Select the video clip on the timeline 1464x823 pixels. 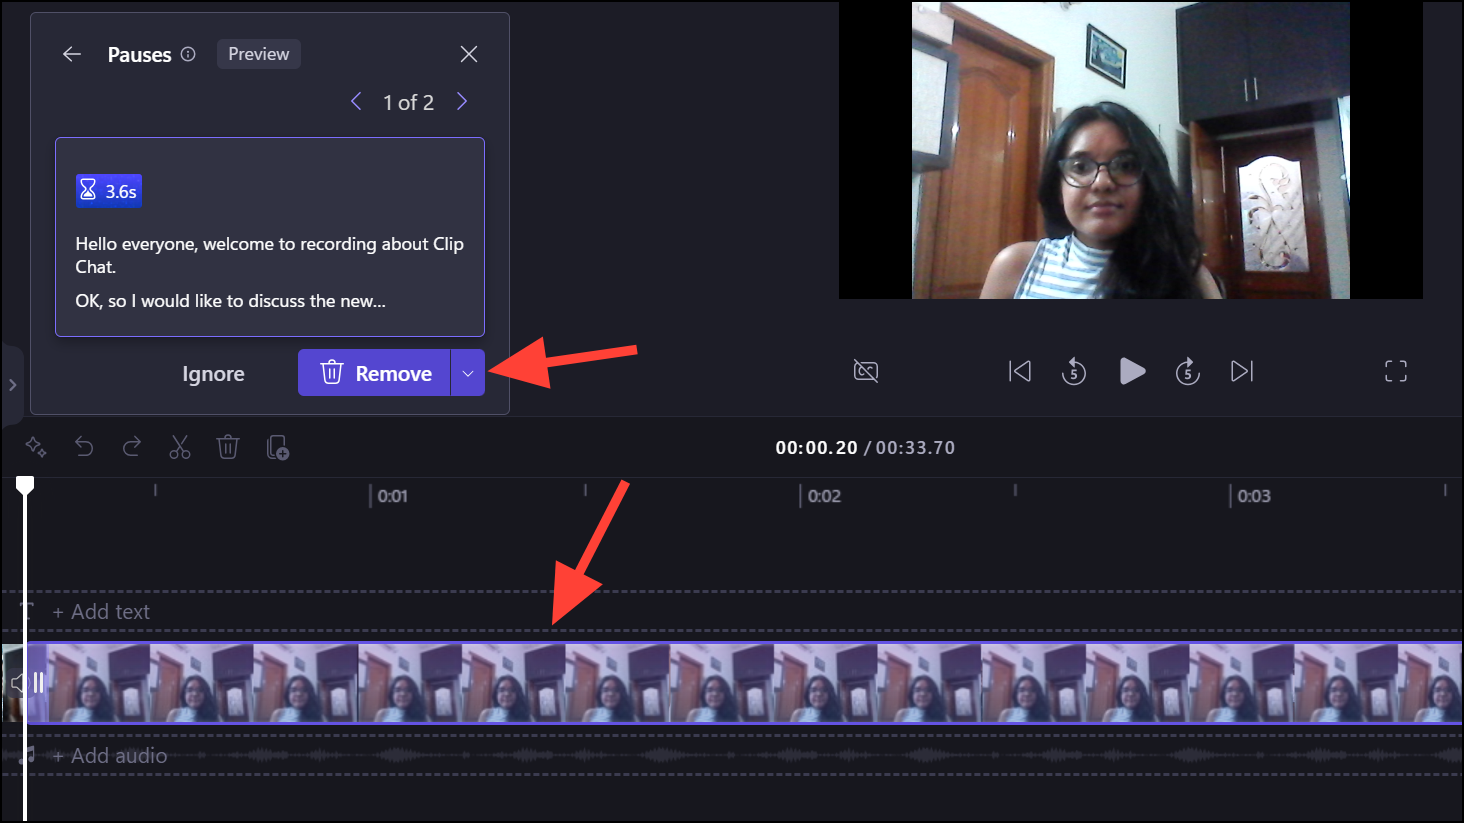(x=743, y=683)
